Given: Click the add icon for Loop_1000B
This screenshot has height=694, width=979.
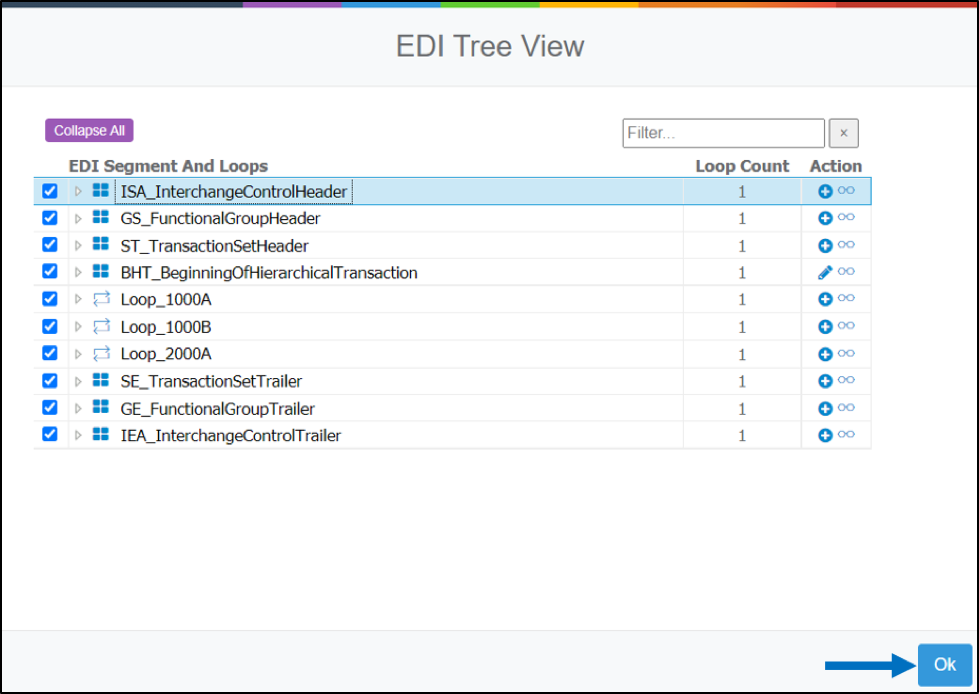Looking at the screenshot, I should point(825,327).
